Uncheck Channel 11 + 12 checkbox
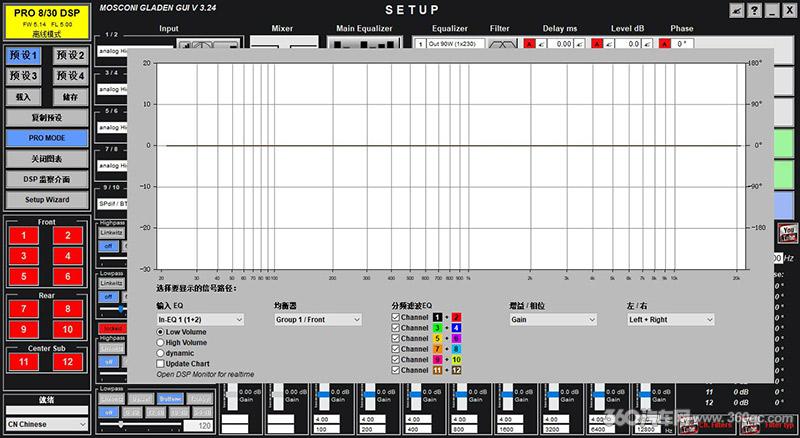Image resolution: width=800 pixels, height=438 pixels. coord(395,370)
